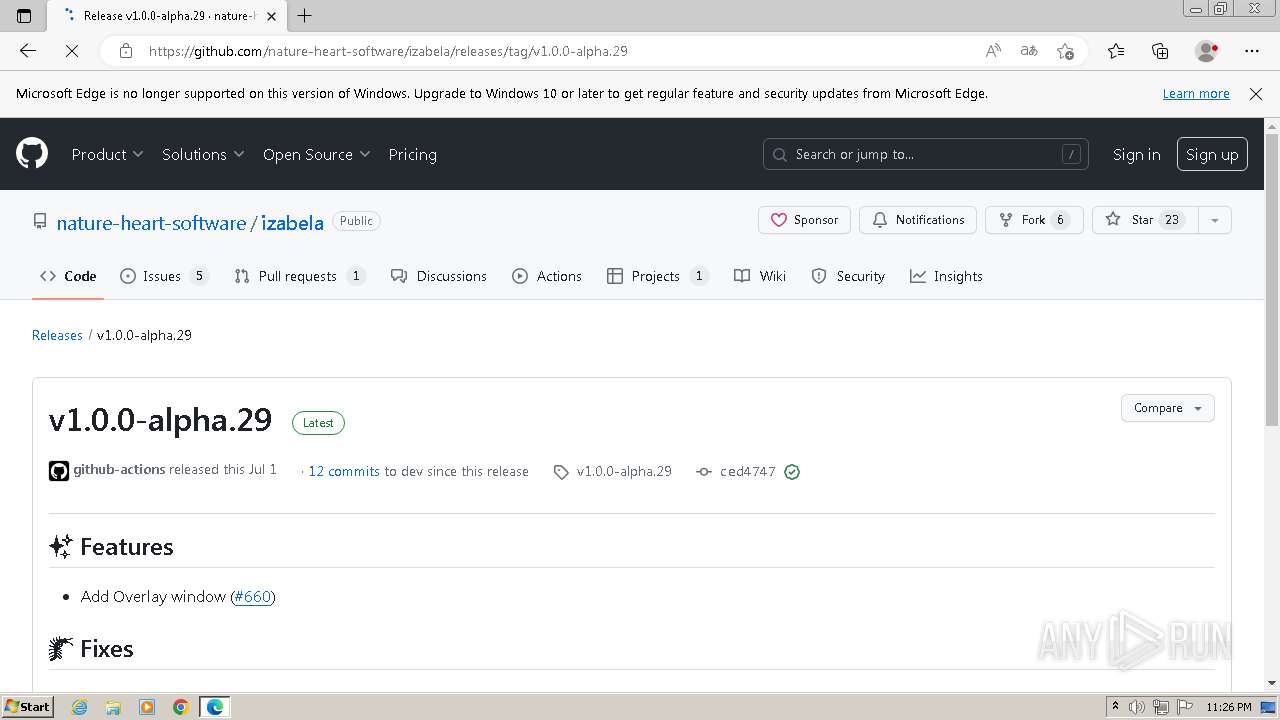Open the media player taskbar icon
The image size is (1280, 720).
pyautogui.click(x=147, y=707)
